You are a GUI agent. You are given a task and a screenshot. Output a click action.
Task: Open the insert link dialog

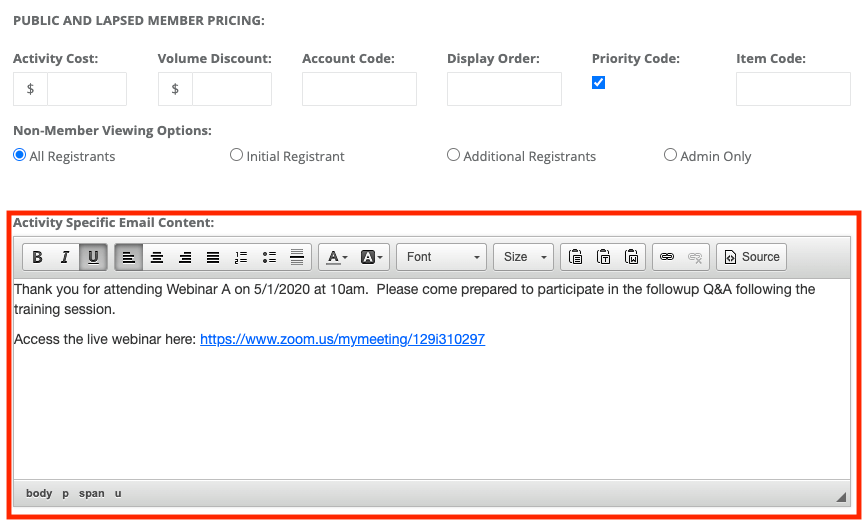tap(667, 257)
